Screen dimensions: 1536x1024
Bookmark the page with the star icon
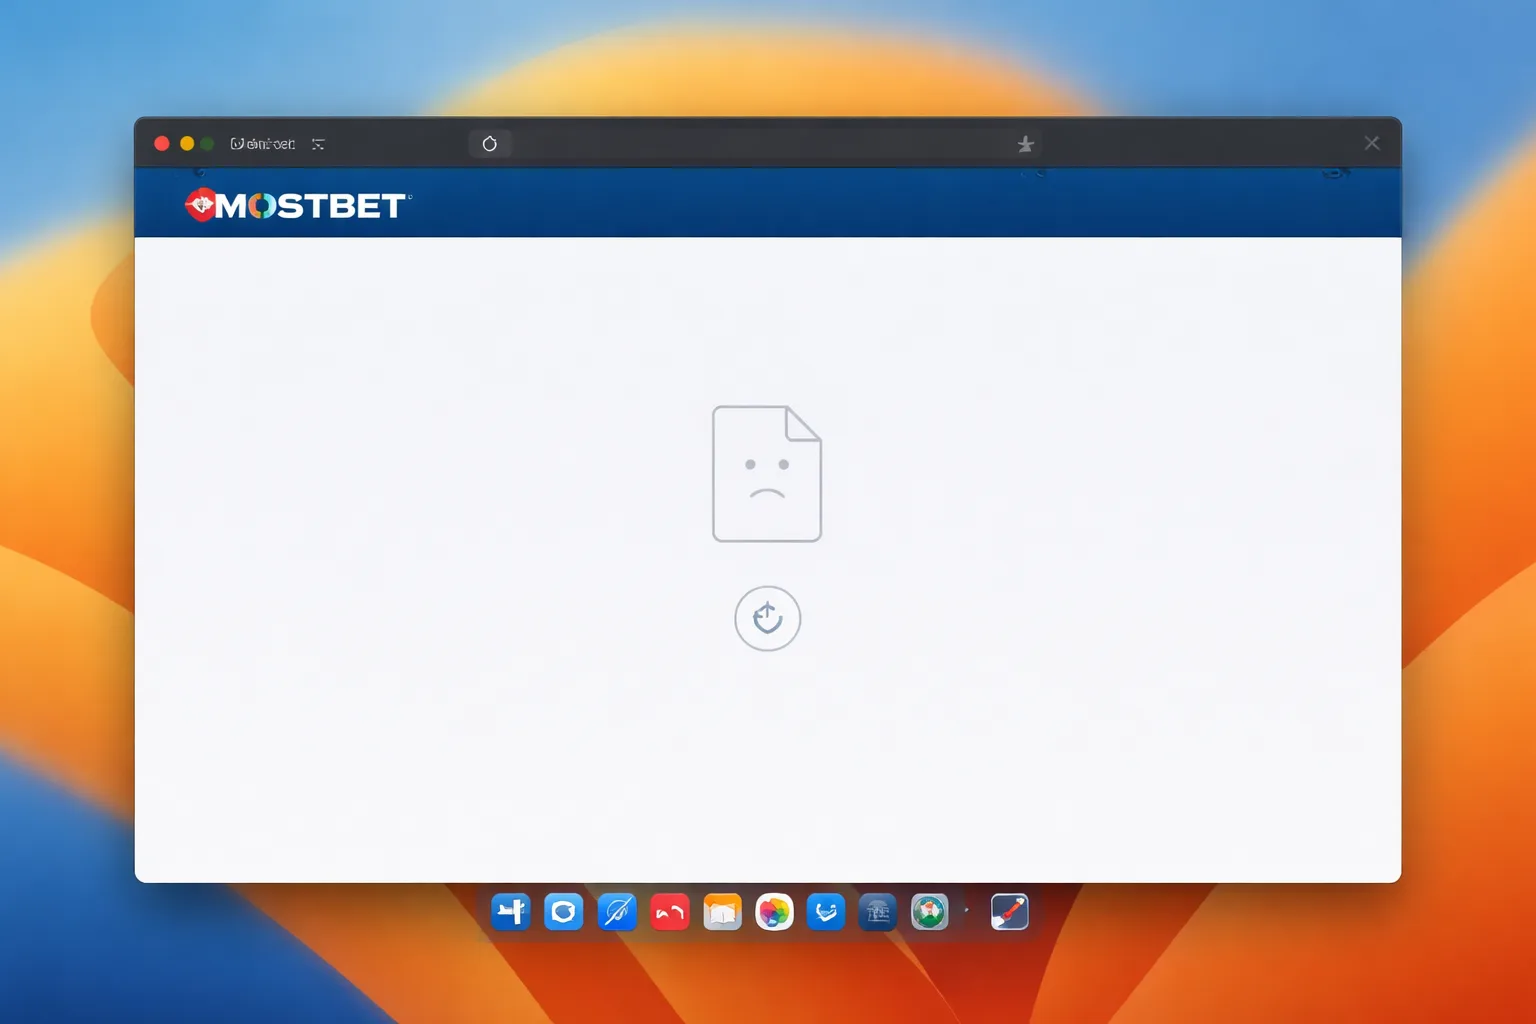click(x=1025, y=144)
